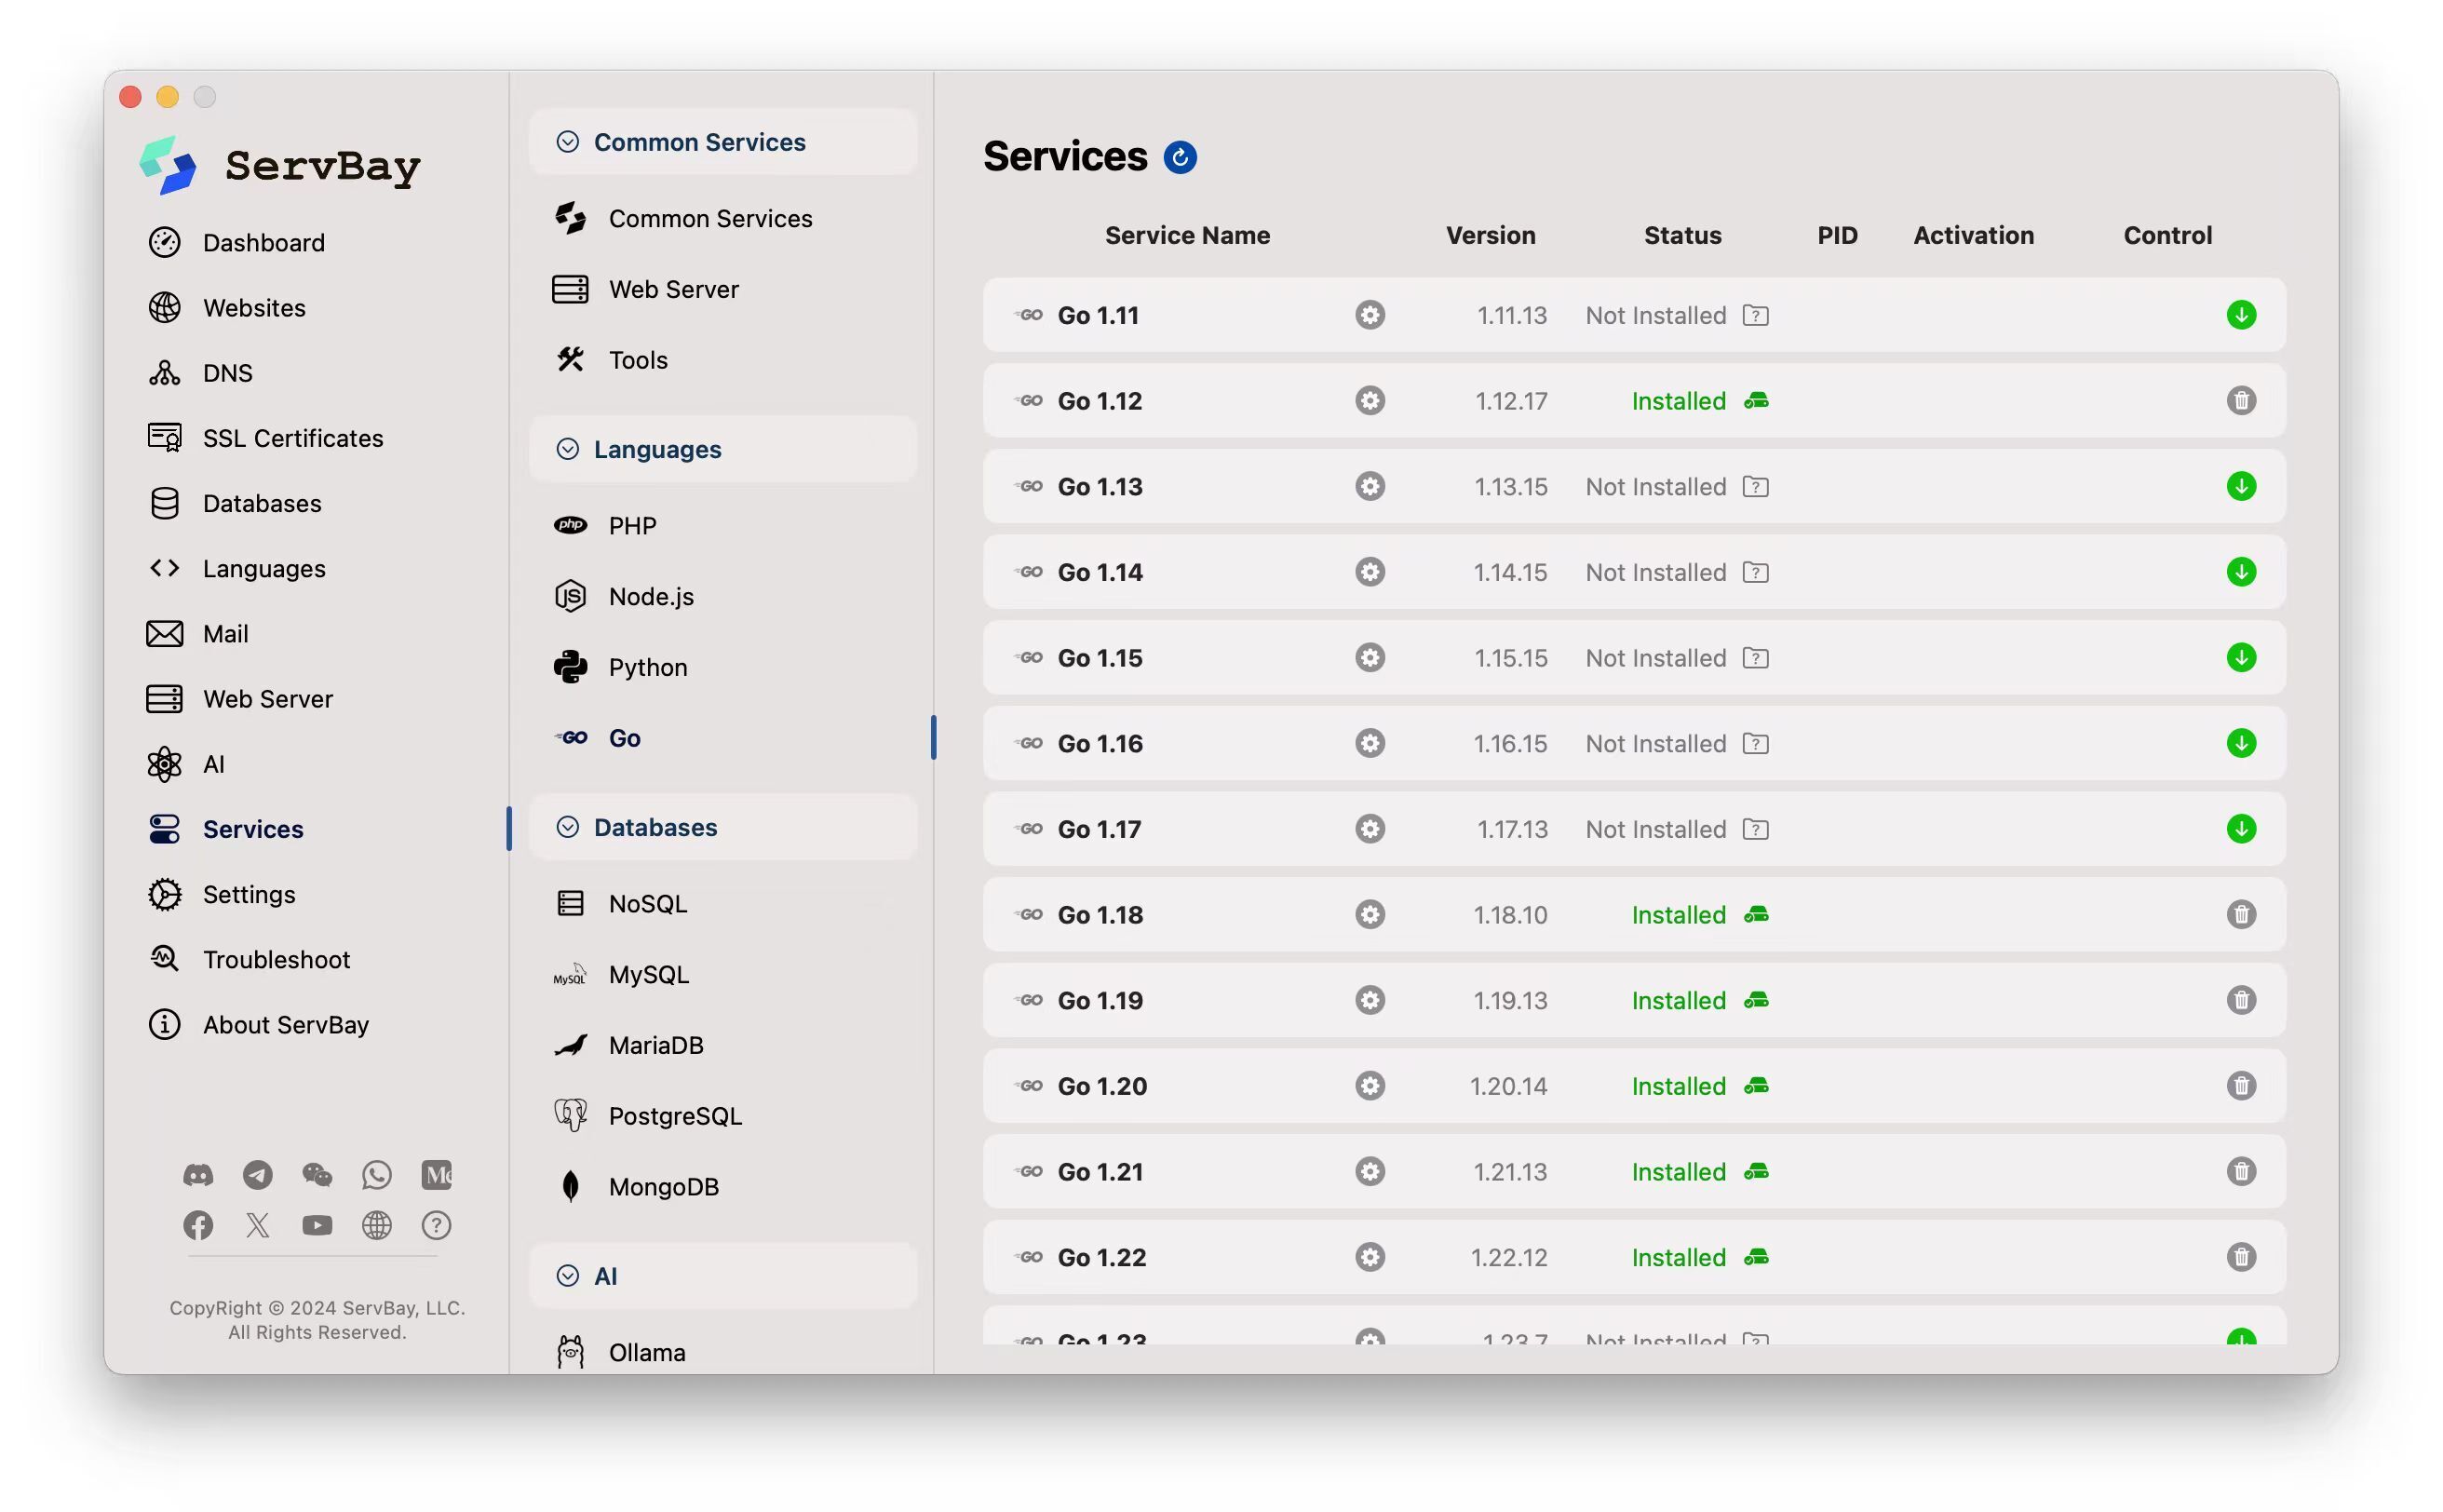This screenshot has height=1512, width=2443.
Task: Click the Version column header
Action: [1490, 236]
